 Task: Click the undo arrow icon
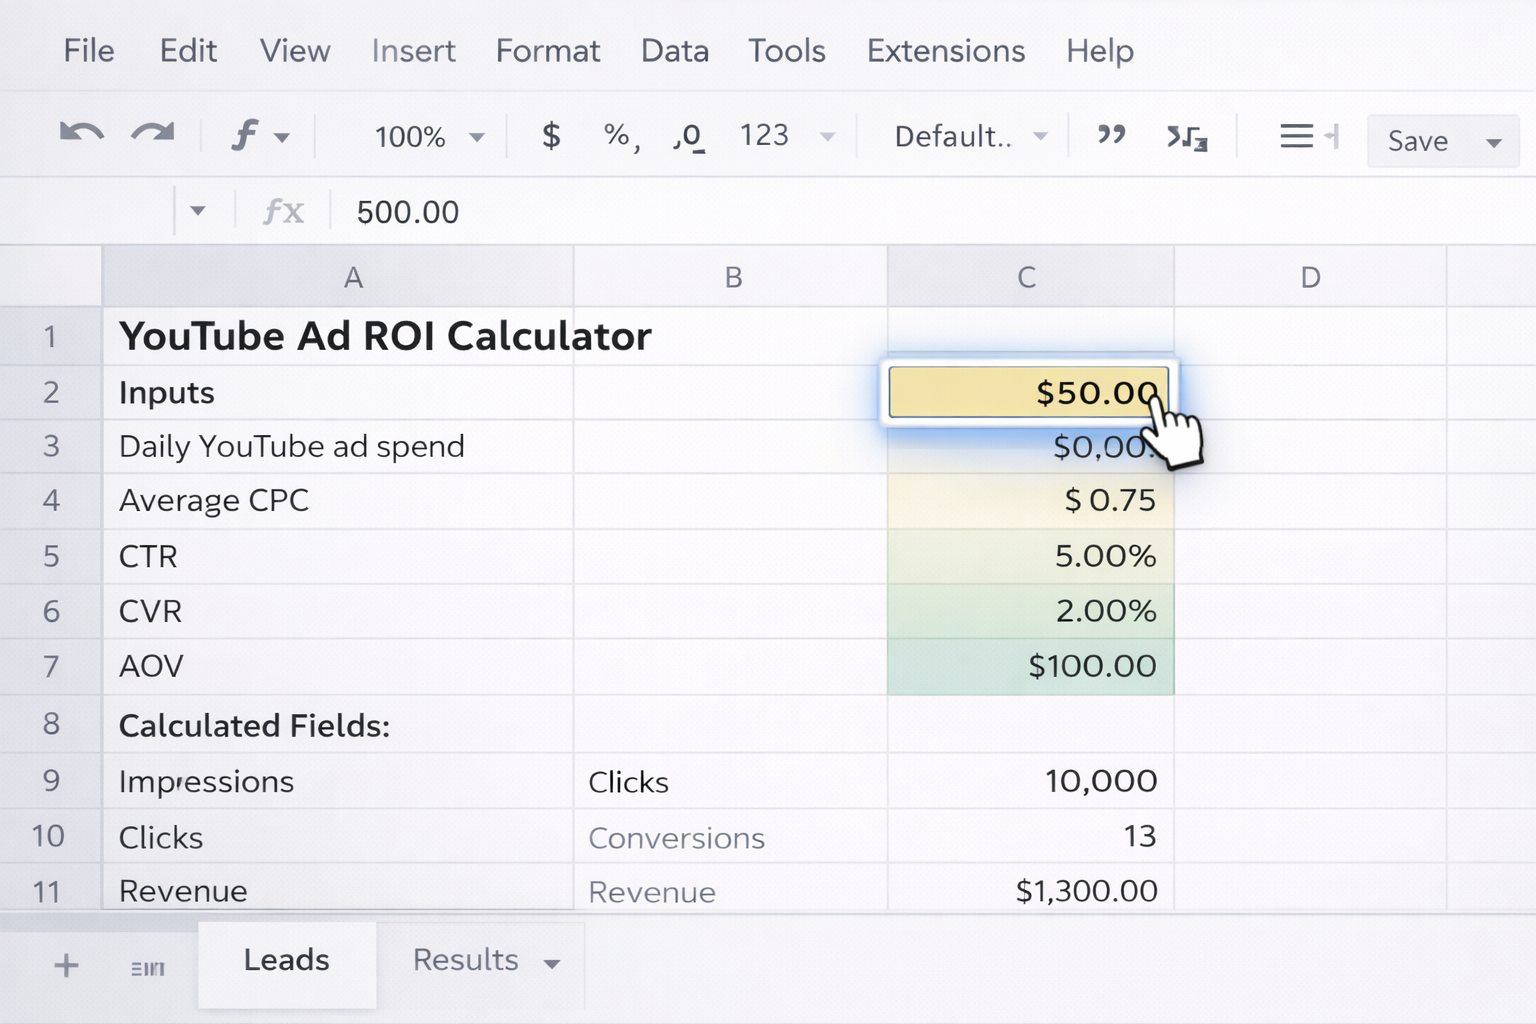[x=81, y=134]
